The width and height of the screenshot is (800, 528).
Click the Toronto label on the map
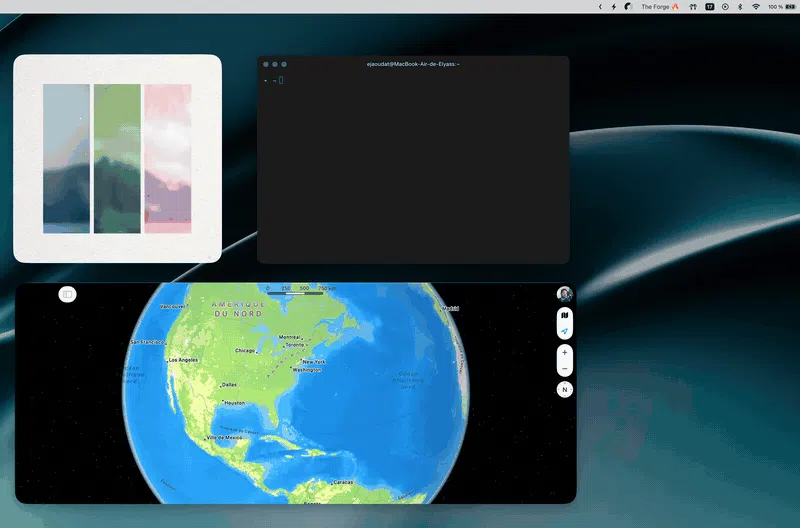294,345
